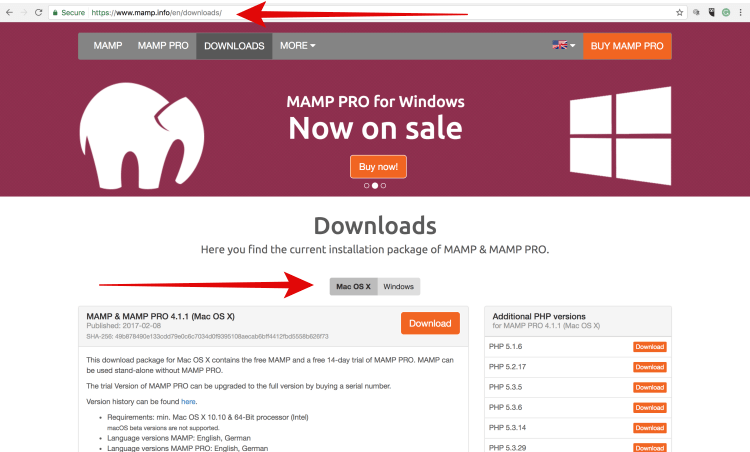Download PHP 5.1.6
The height and width of the screenshot is (452, 750).
coord(650,347)
